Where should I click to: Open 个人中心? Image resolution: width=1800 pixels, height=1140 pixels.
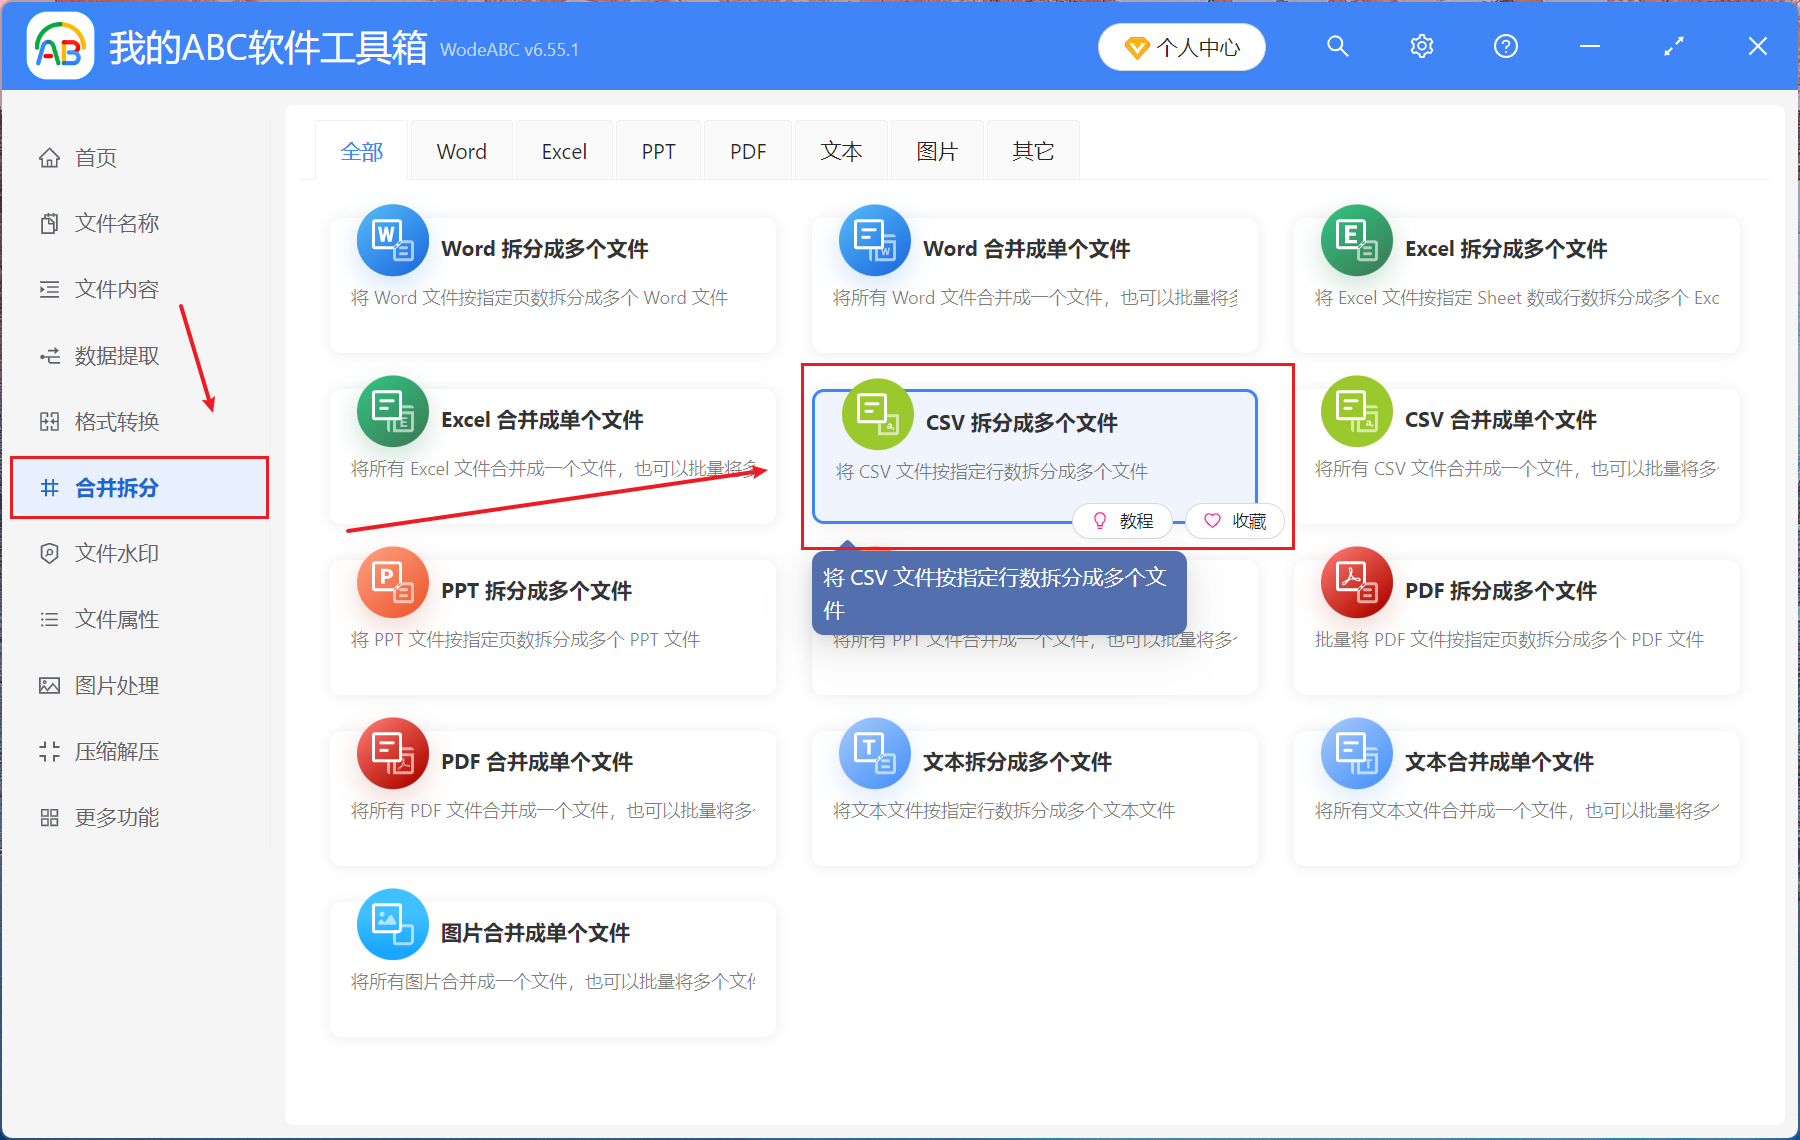click(1181, 46)
